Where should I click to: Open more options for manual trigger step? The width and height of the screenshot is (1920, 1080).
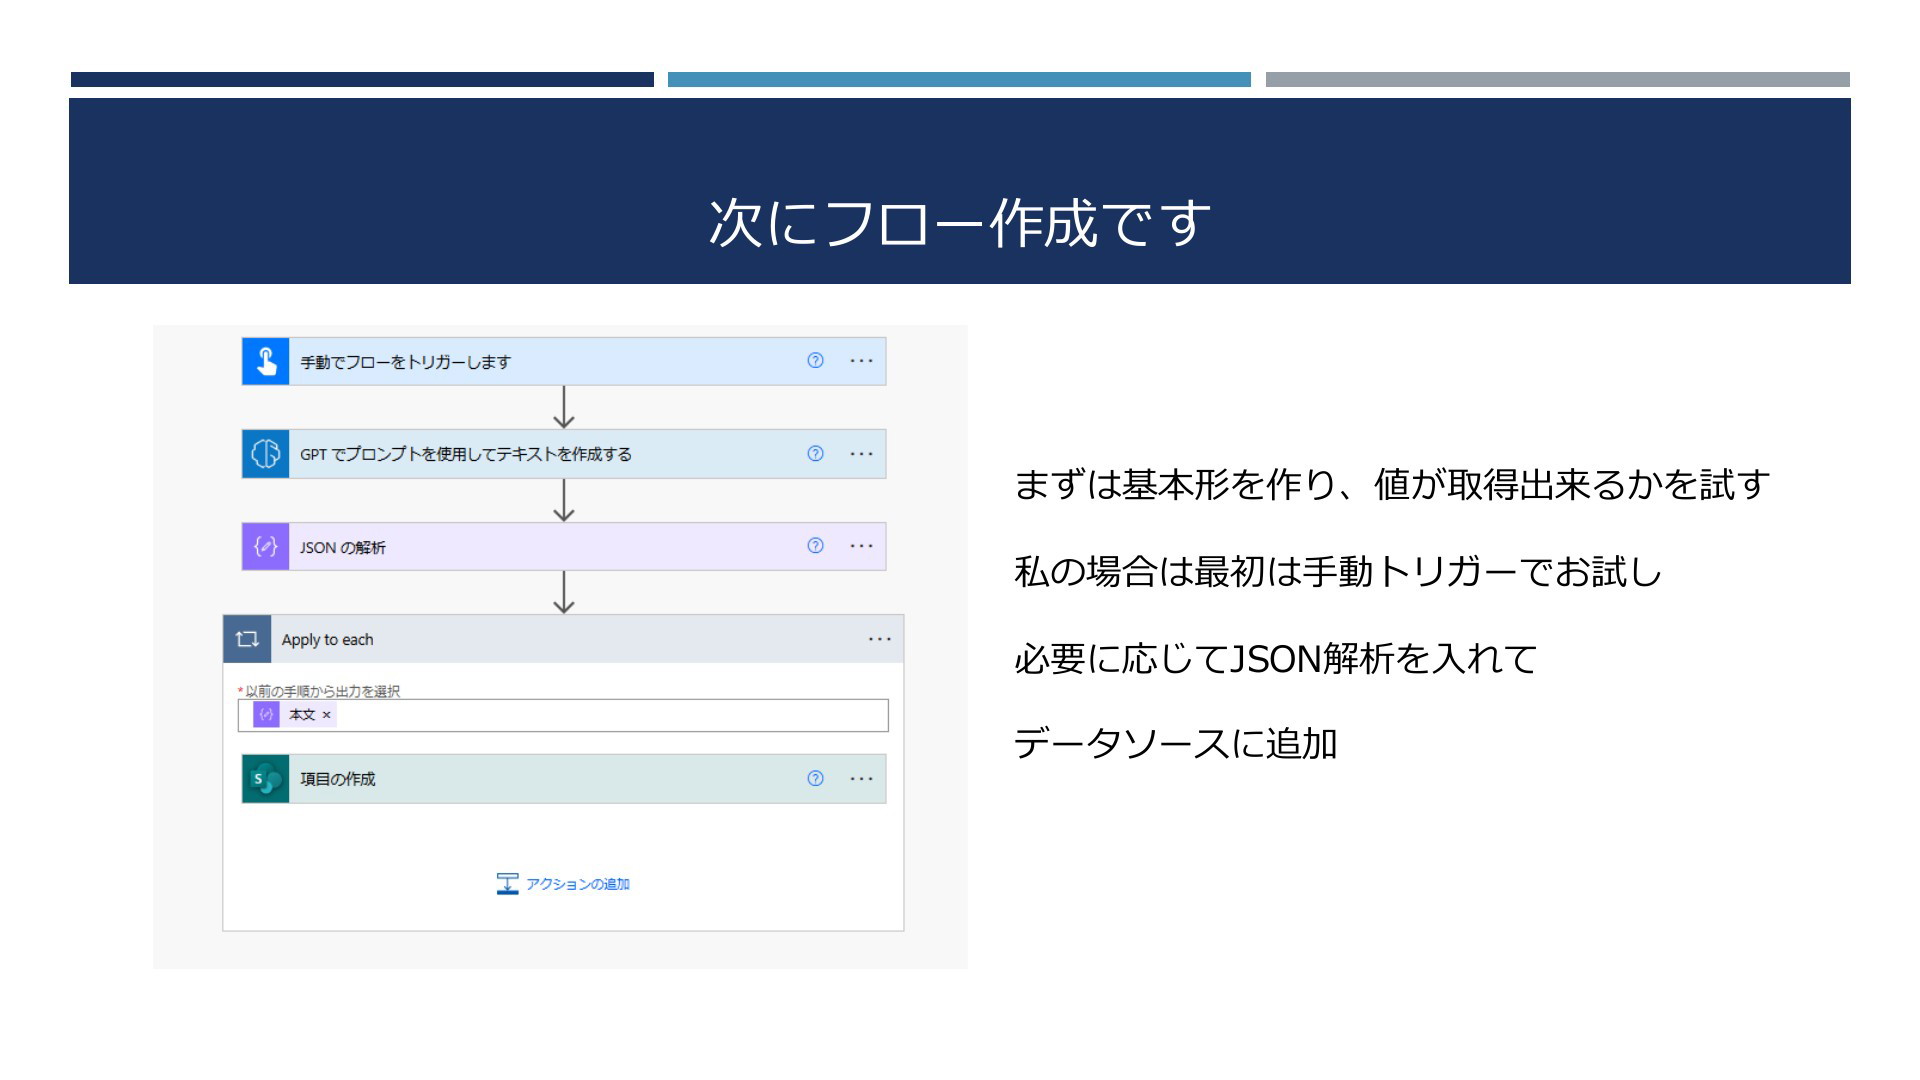(861, 361)
